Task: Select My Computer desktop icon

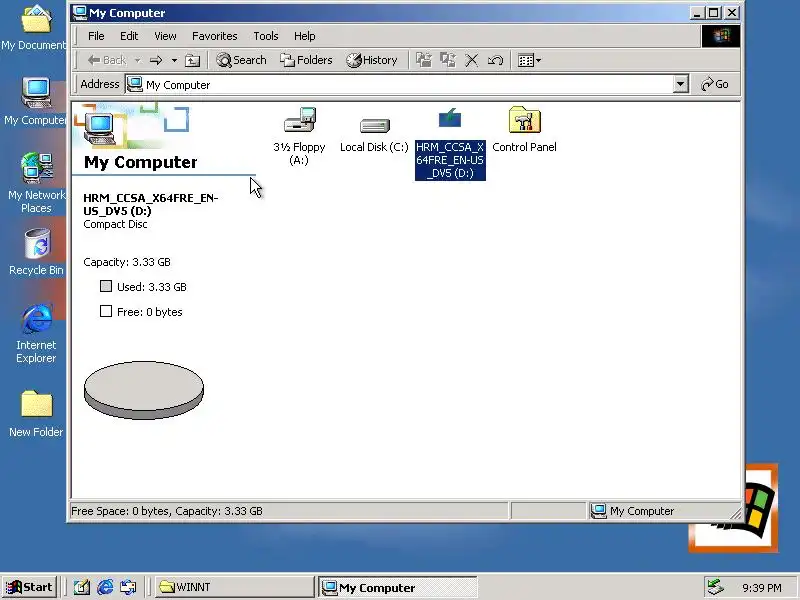Action: tap(35, 102)
